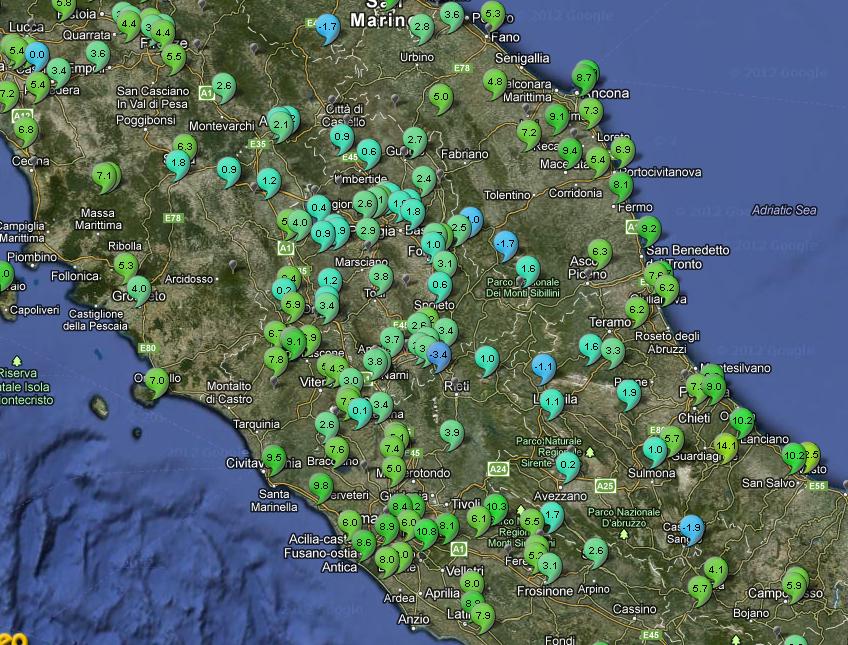Click the Adriatic Sea label
This screenshot has width=848, height=645.
coord(785,210)
